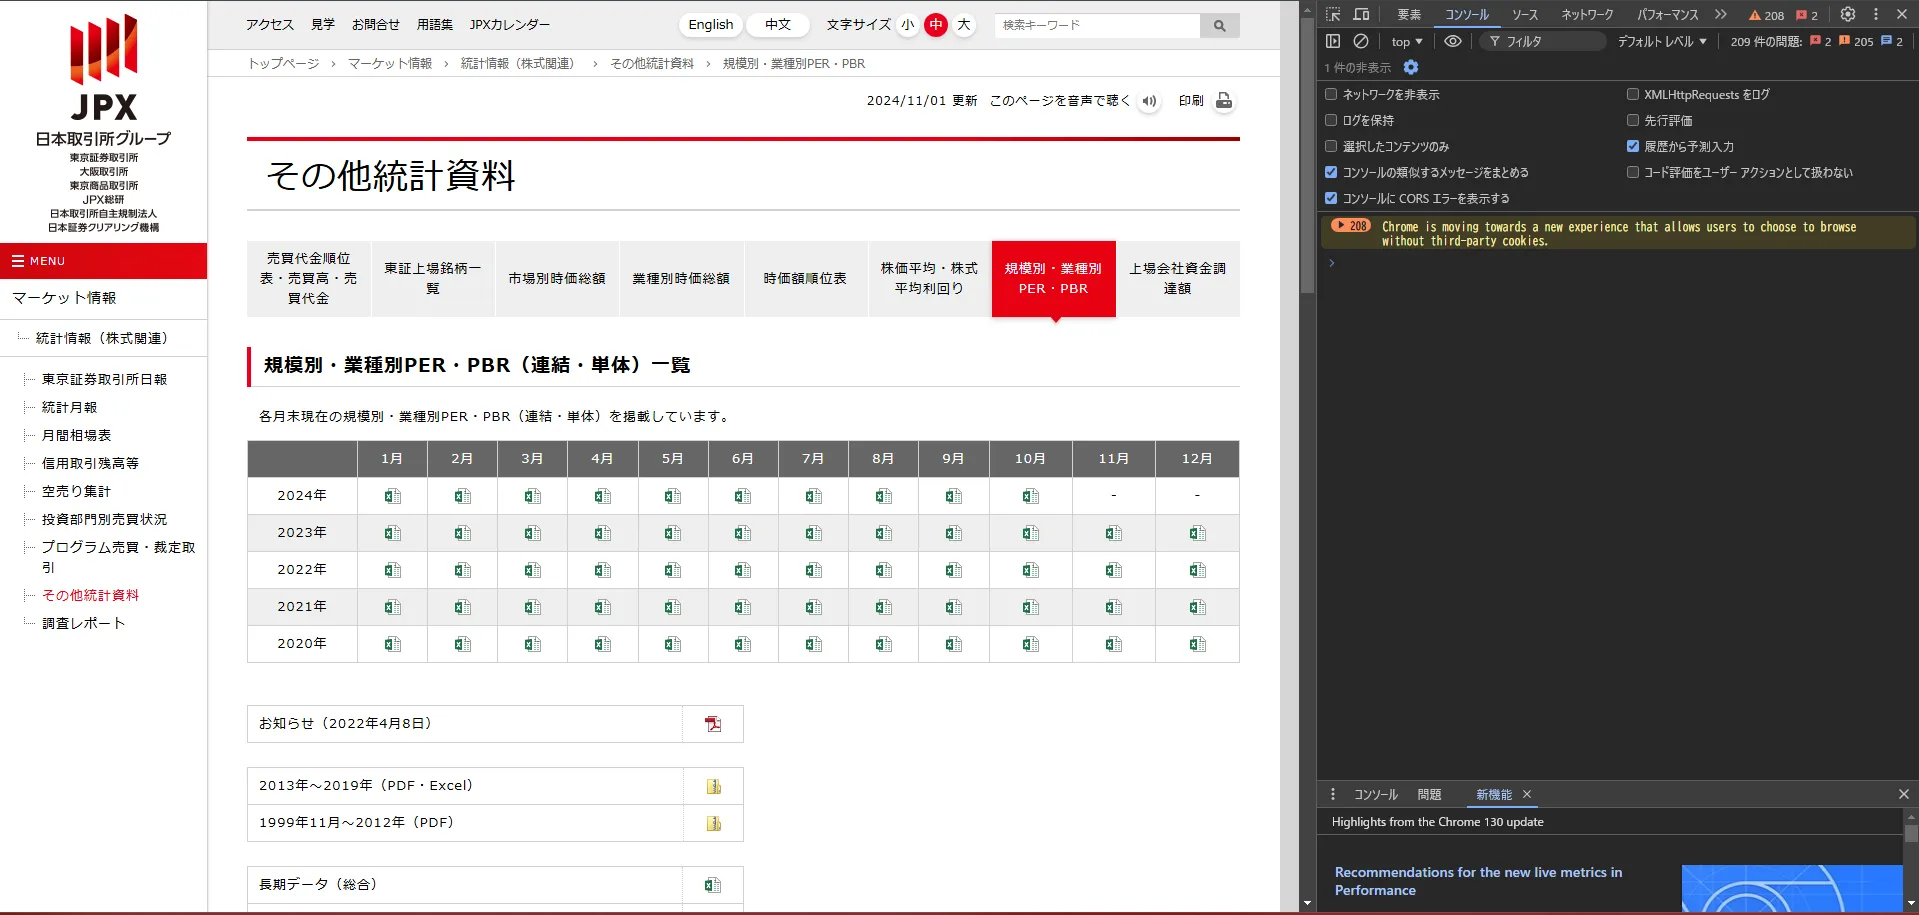Screen dimensions: 1919x915
Task: Open archive icon for 1999年11月～2012年
Action: pos(713,823)
